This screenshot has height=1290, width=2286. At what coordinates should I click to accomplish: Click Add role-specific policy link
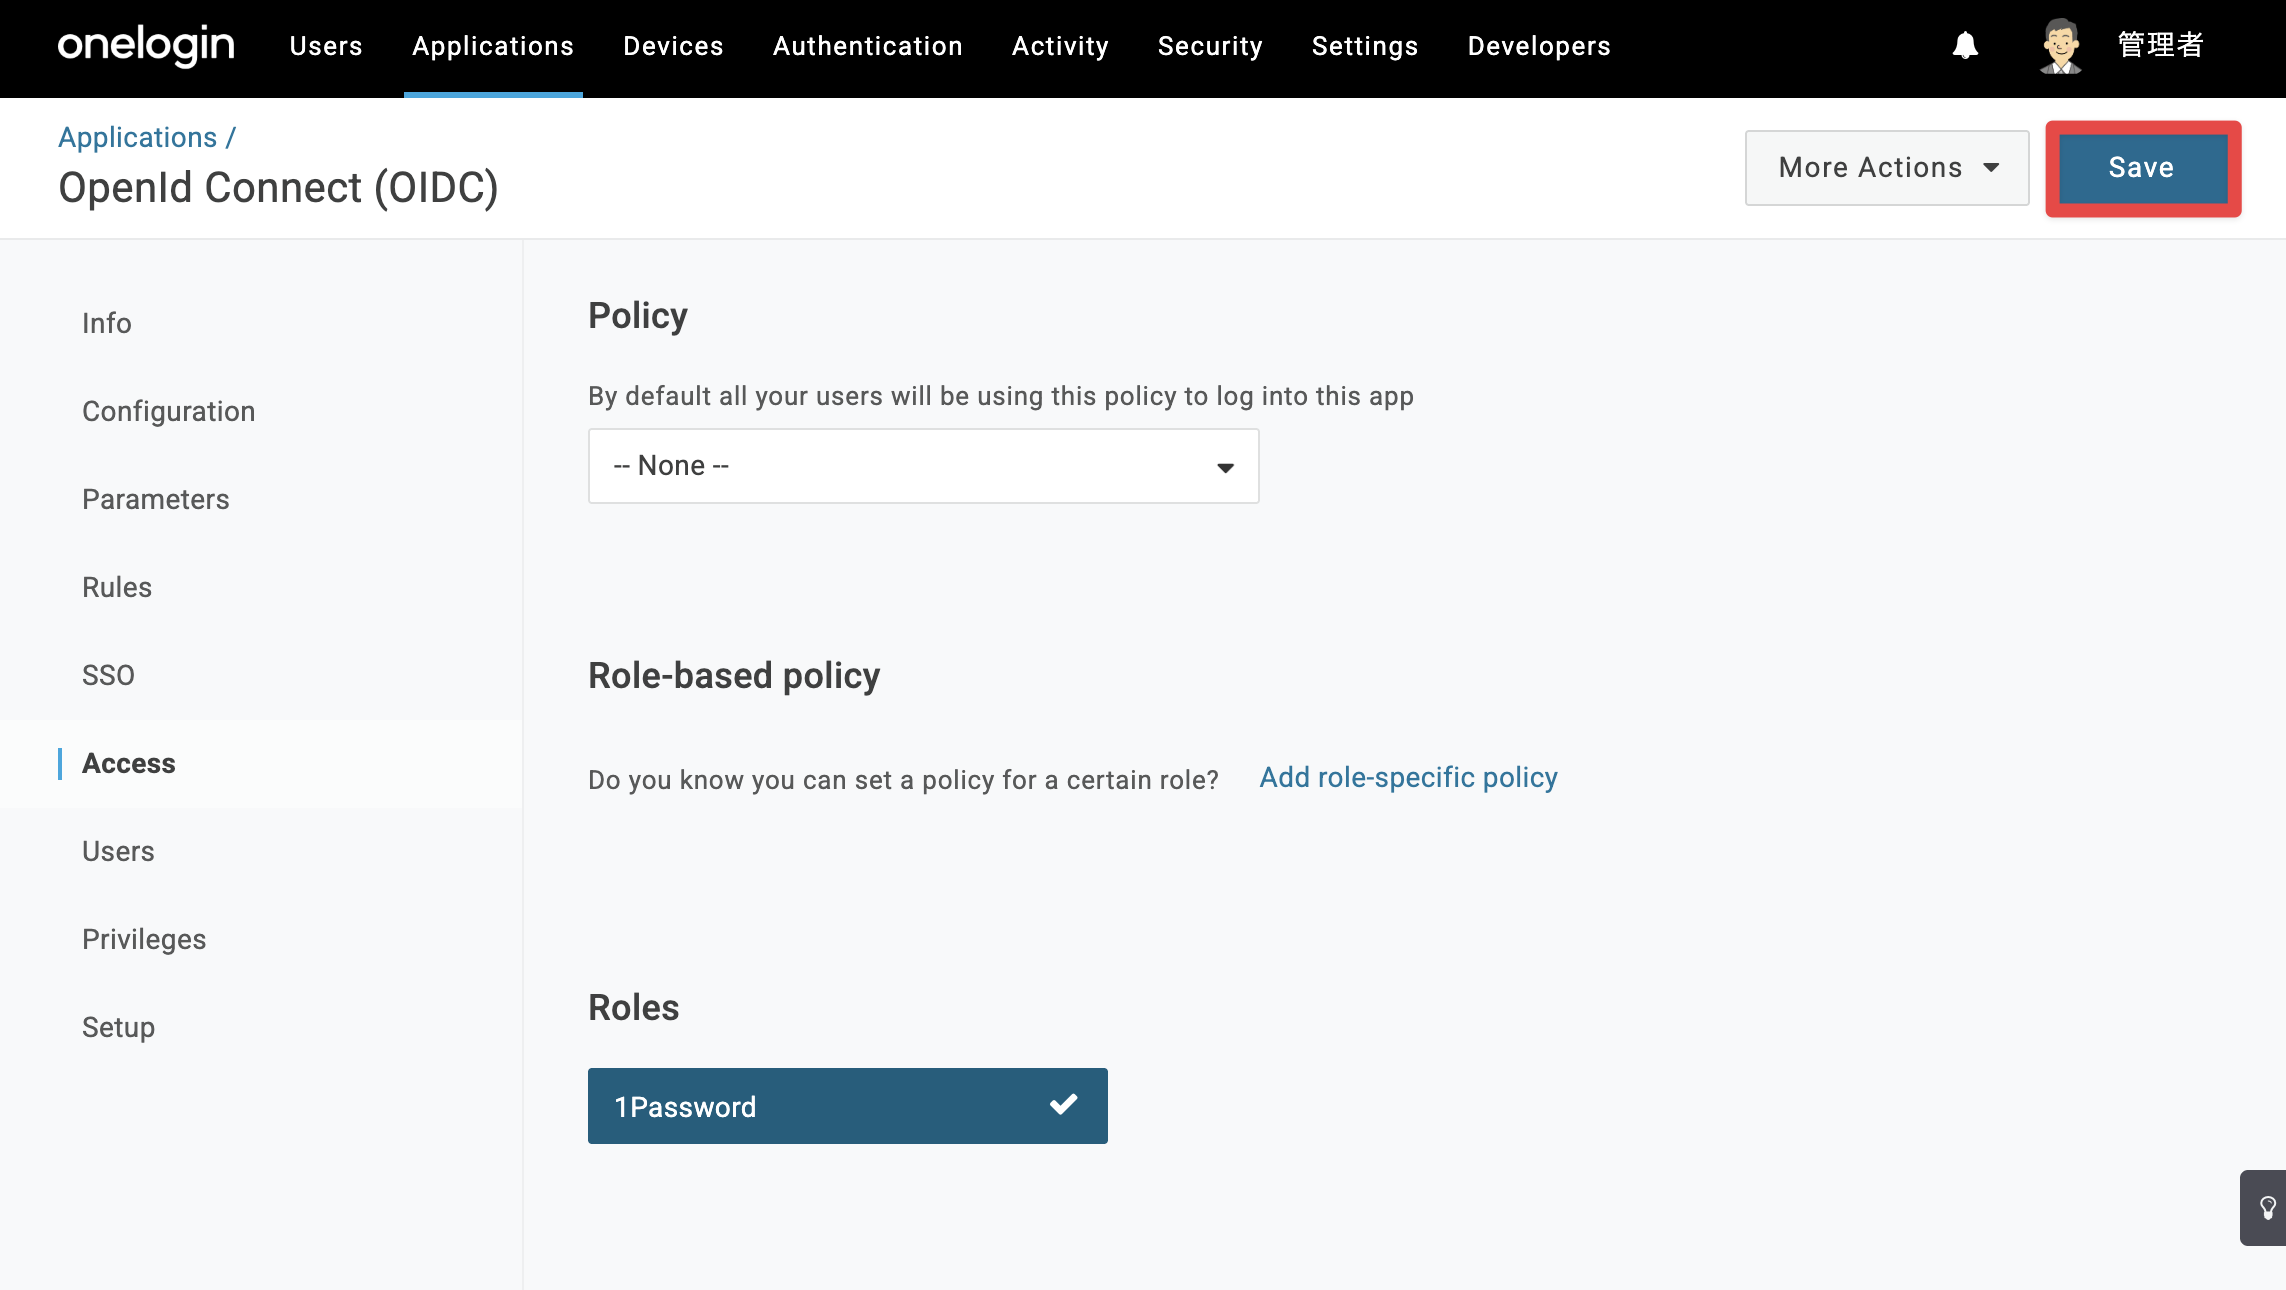1408,777
